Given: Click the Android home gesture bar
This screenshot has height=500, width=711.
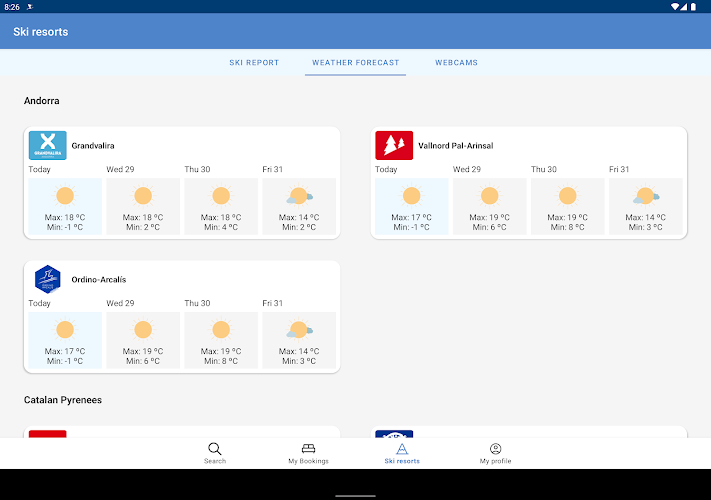Looking at the screenshot, I should [355, 494].
